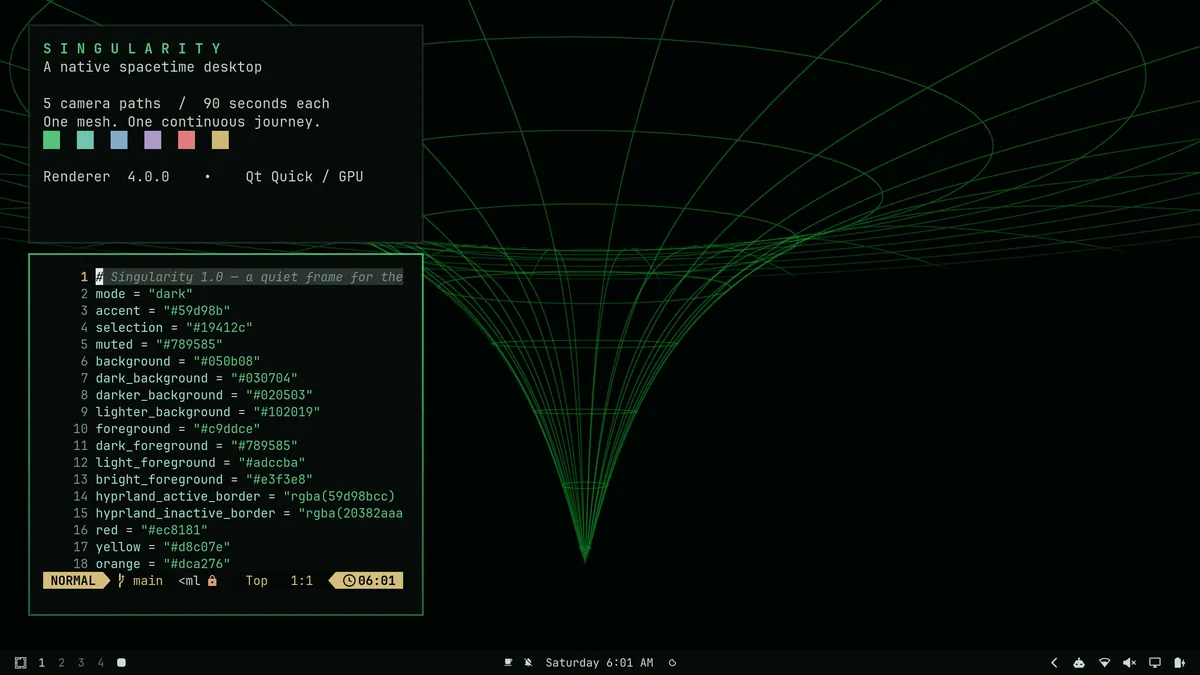
Task: Click the "One mesh. One continuous journey." line
Action: click(x=182, y=122)
